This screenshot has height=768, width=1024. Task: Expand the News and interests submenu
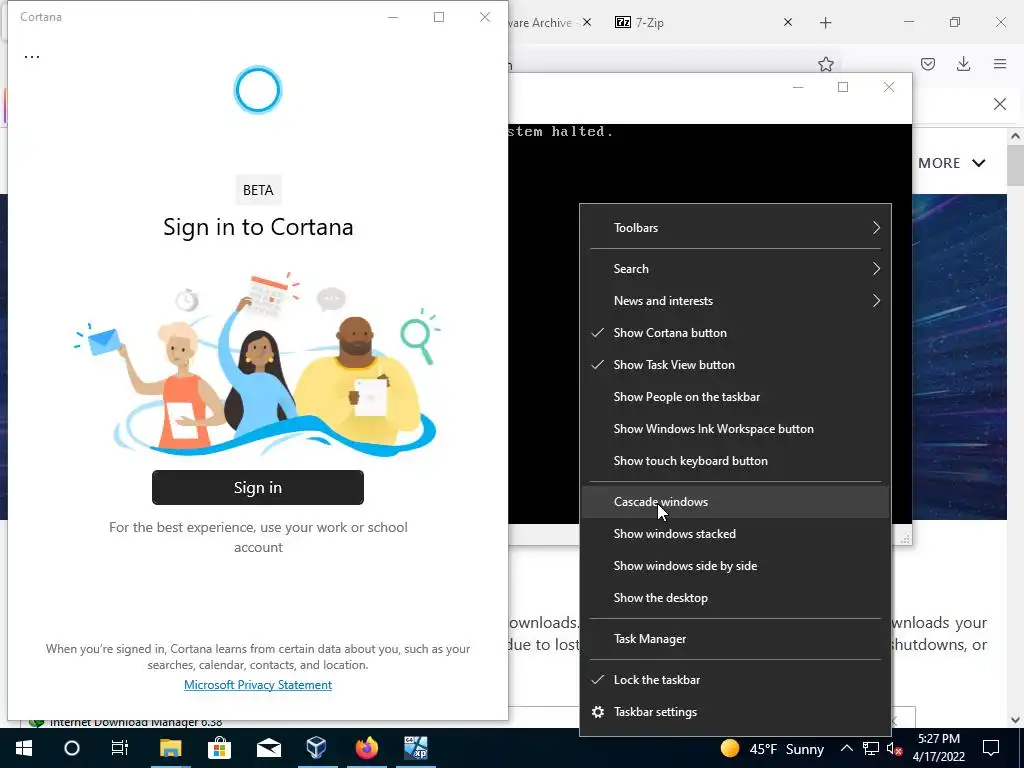point(735,301)
